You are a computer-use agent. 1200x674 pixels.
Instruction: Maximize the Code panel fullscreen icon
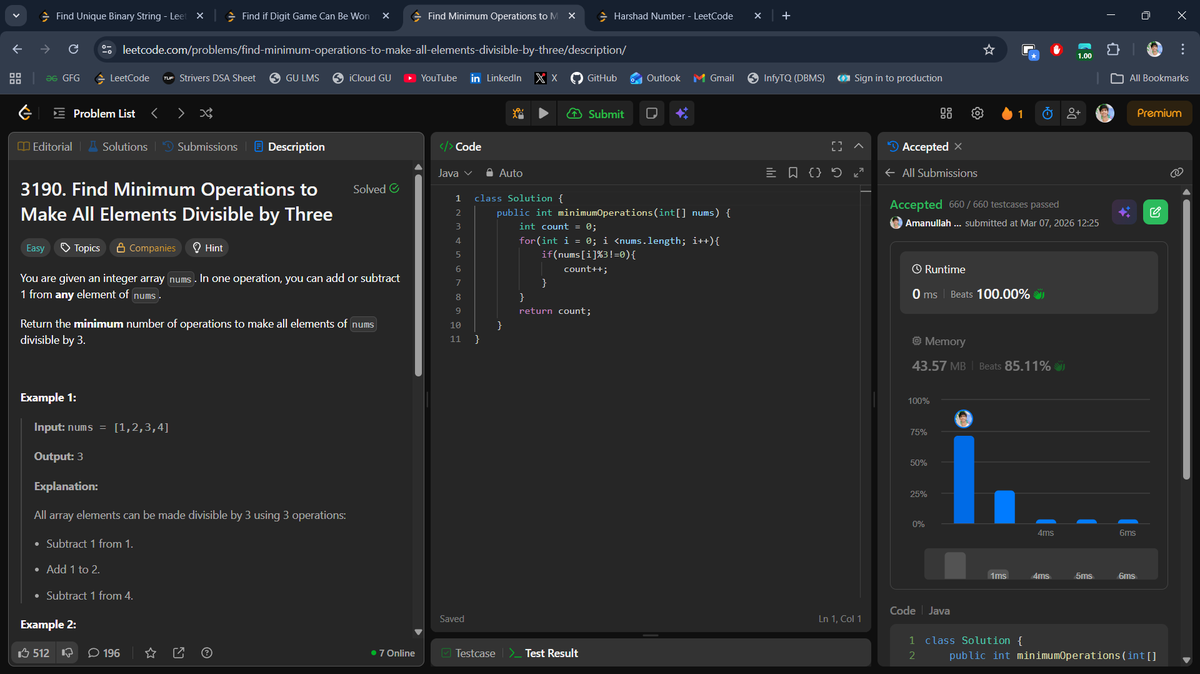[837, 147]
